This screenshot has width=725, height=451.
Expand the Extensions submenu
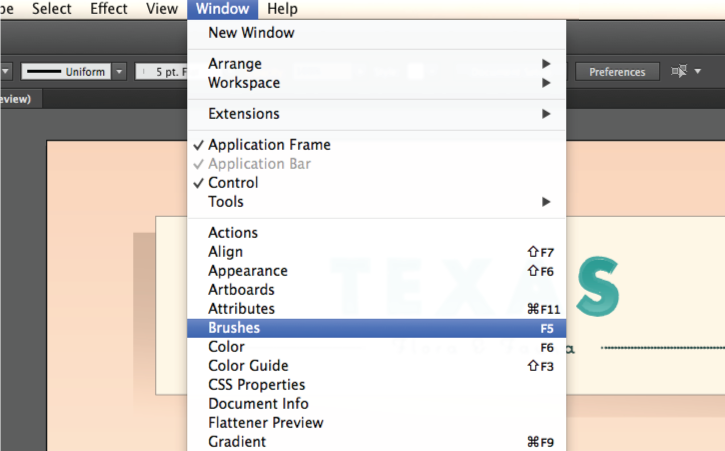376,114
